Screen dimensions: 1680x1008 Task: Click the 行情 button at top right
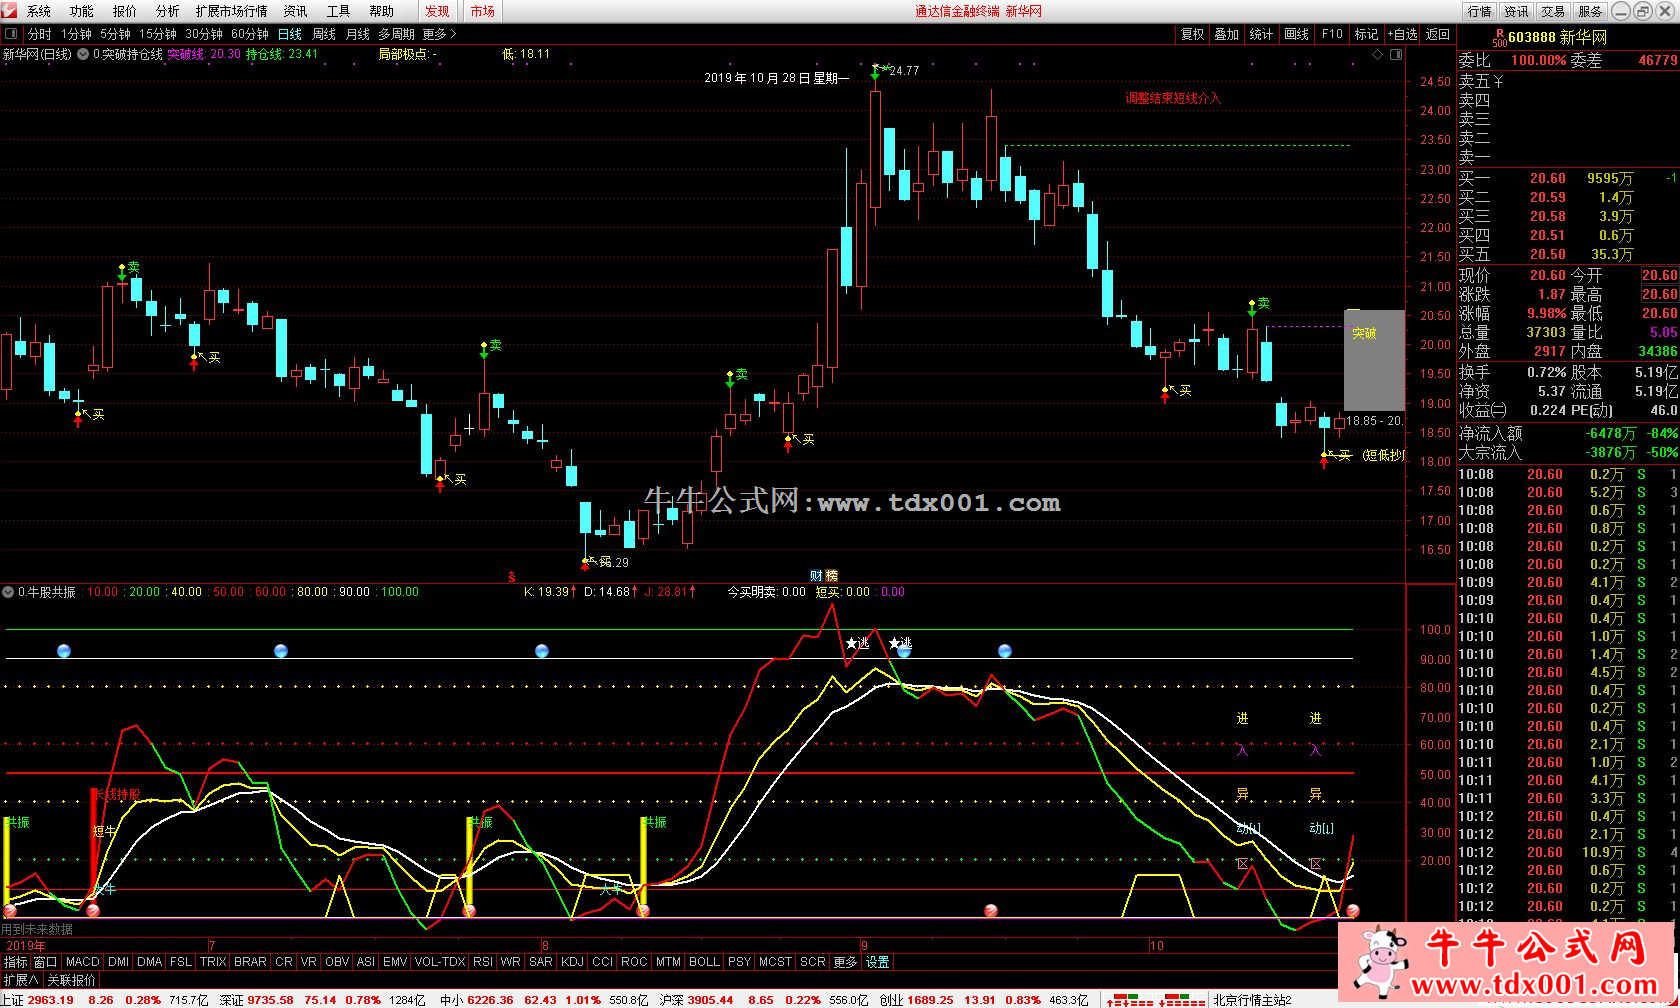[x=1480, y=11]
